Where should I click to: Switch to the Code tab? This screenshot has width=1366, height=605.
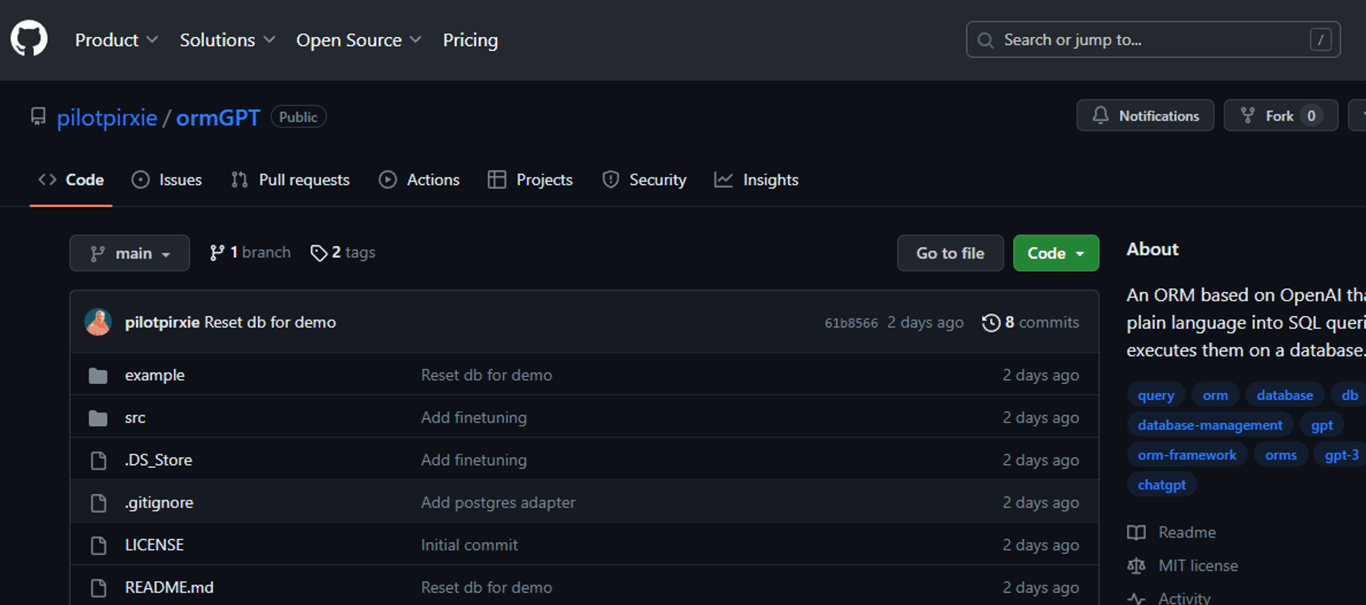point(71,180)
